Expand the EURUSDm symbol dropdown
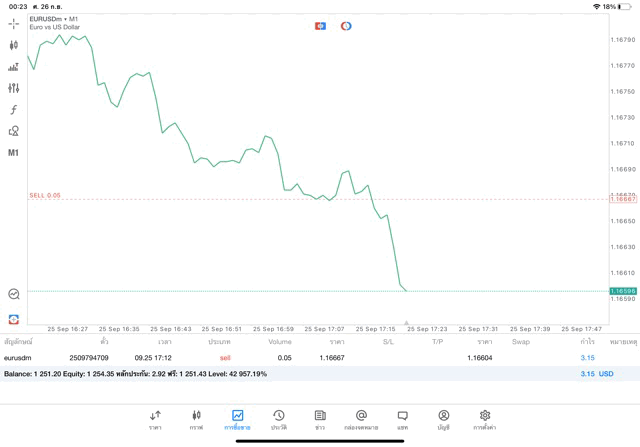The width and height of the screenshot is (640, 447). pos(54,18)
